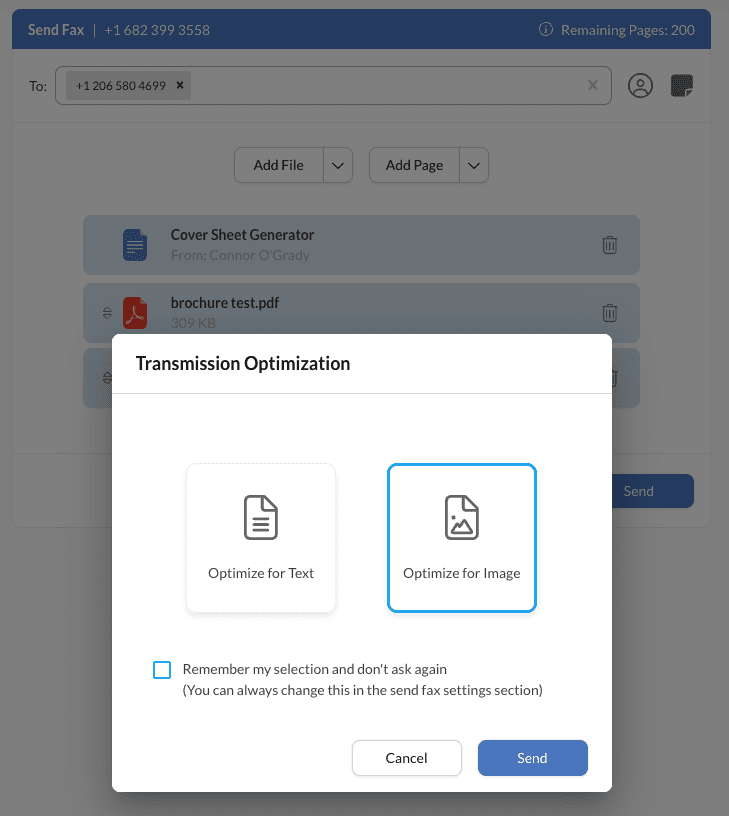729x816 pixels.
Task: Delete brochure test.pdf via its trash icon
Action: coord(610,312)
